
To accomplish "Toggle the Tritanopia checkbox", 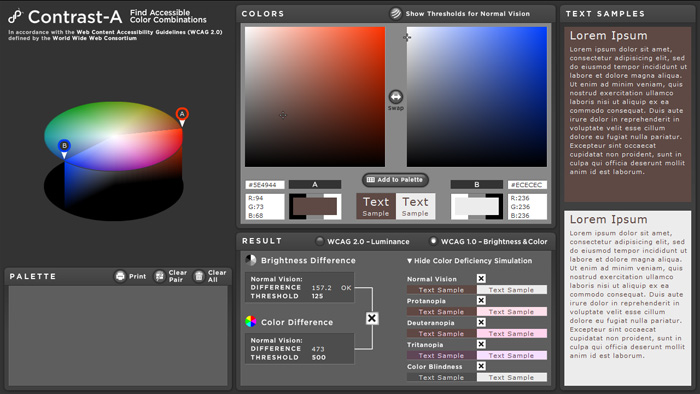I will pos(481,344).
